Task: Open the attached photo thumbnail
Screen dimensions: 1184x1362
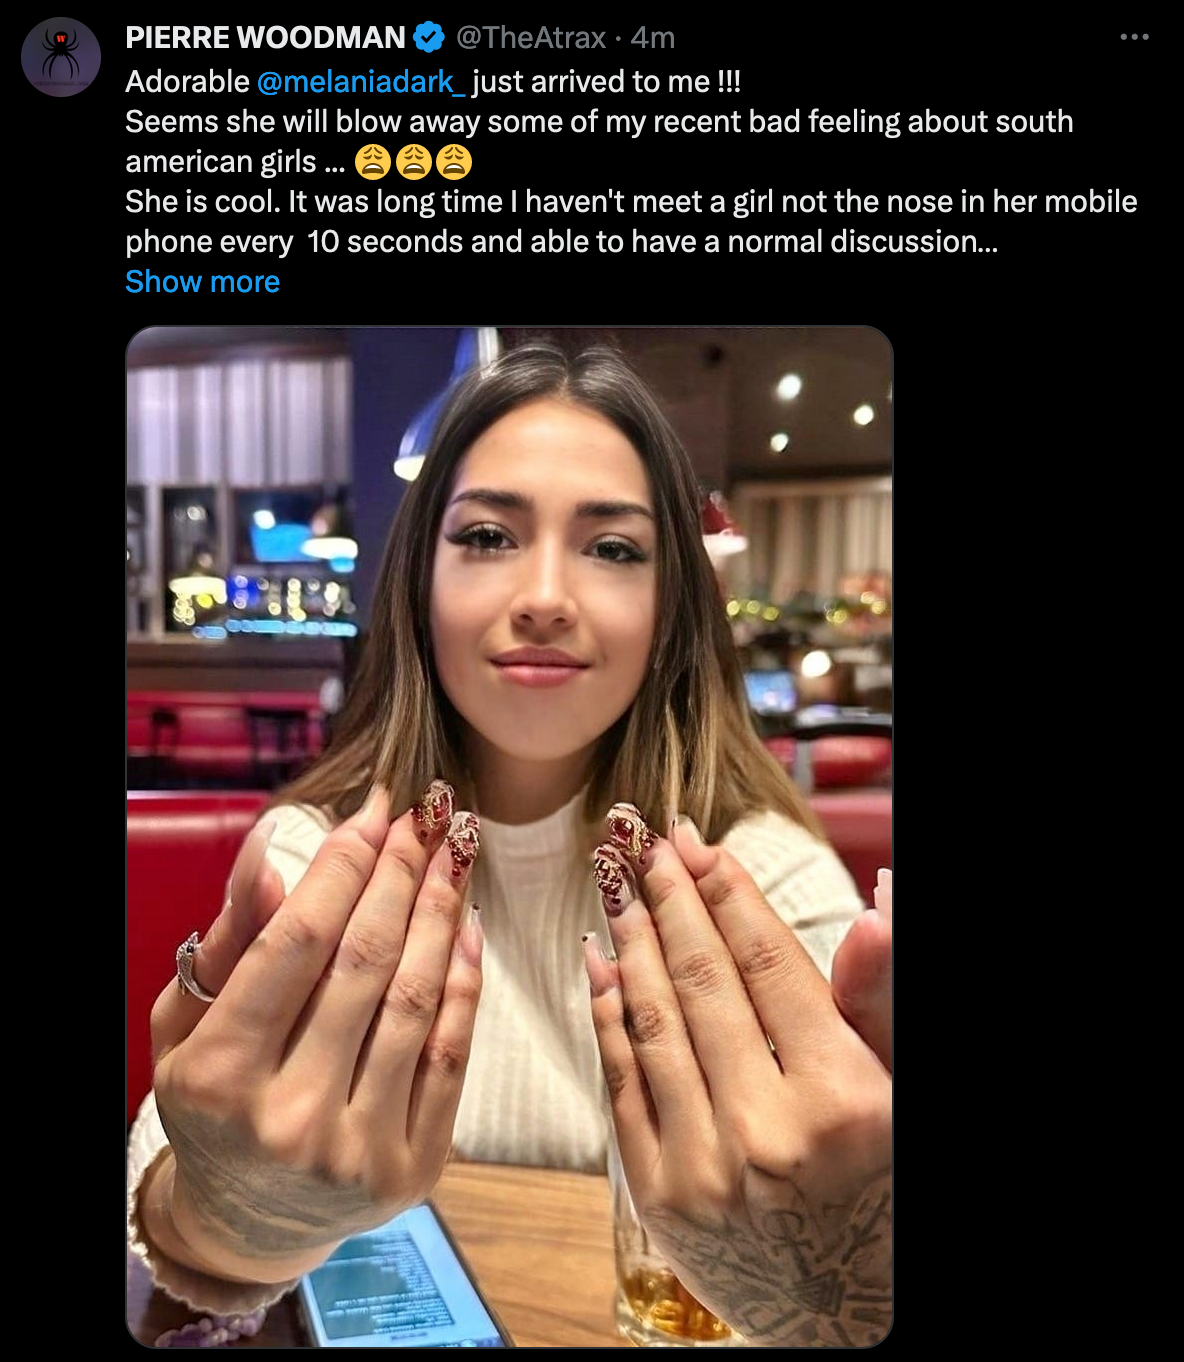Action: pyautogui.click(x=509, y=837)
